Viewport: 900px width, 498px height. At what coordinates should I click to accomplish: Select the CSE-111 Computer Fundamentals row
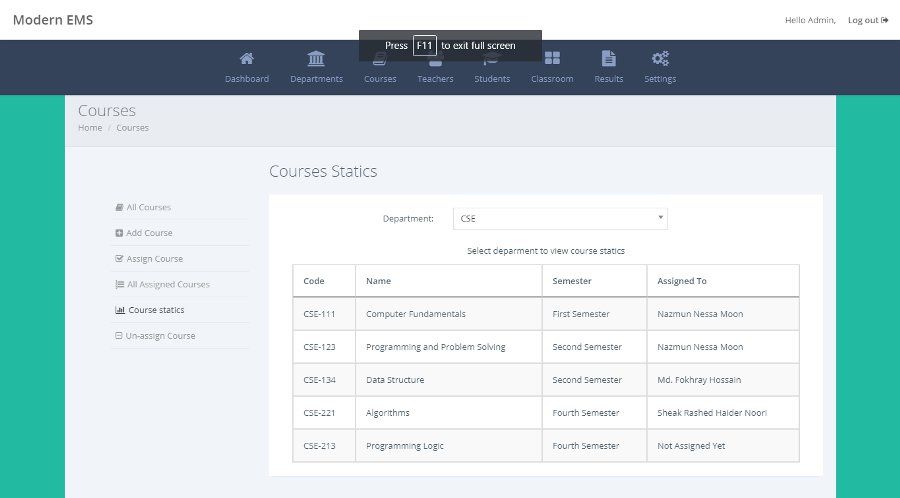coord(545,314)
